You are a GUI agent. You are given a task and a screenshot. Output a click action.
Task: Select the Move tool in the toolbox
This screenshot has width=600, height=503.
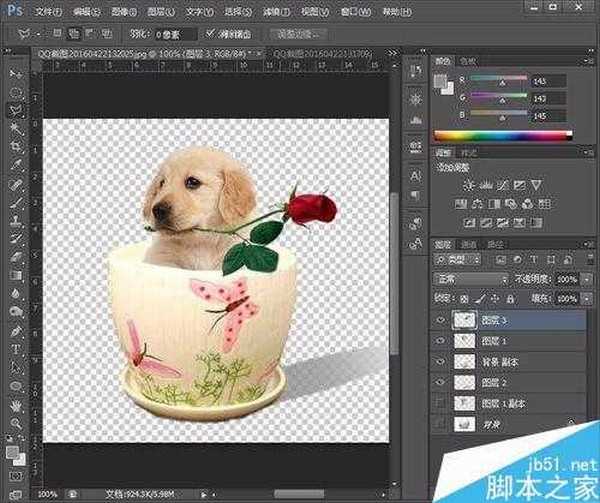click(15, 74)
